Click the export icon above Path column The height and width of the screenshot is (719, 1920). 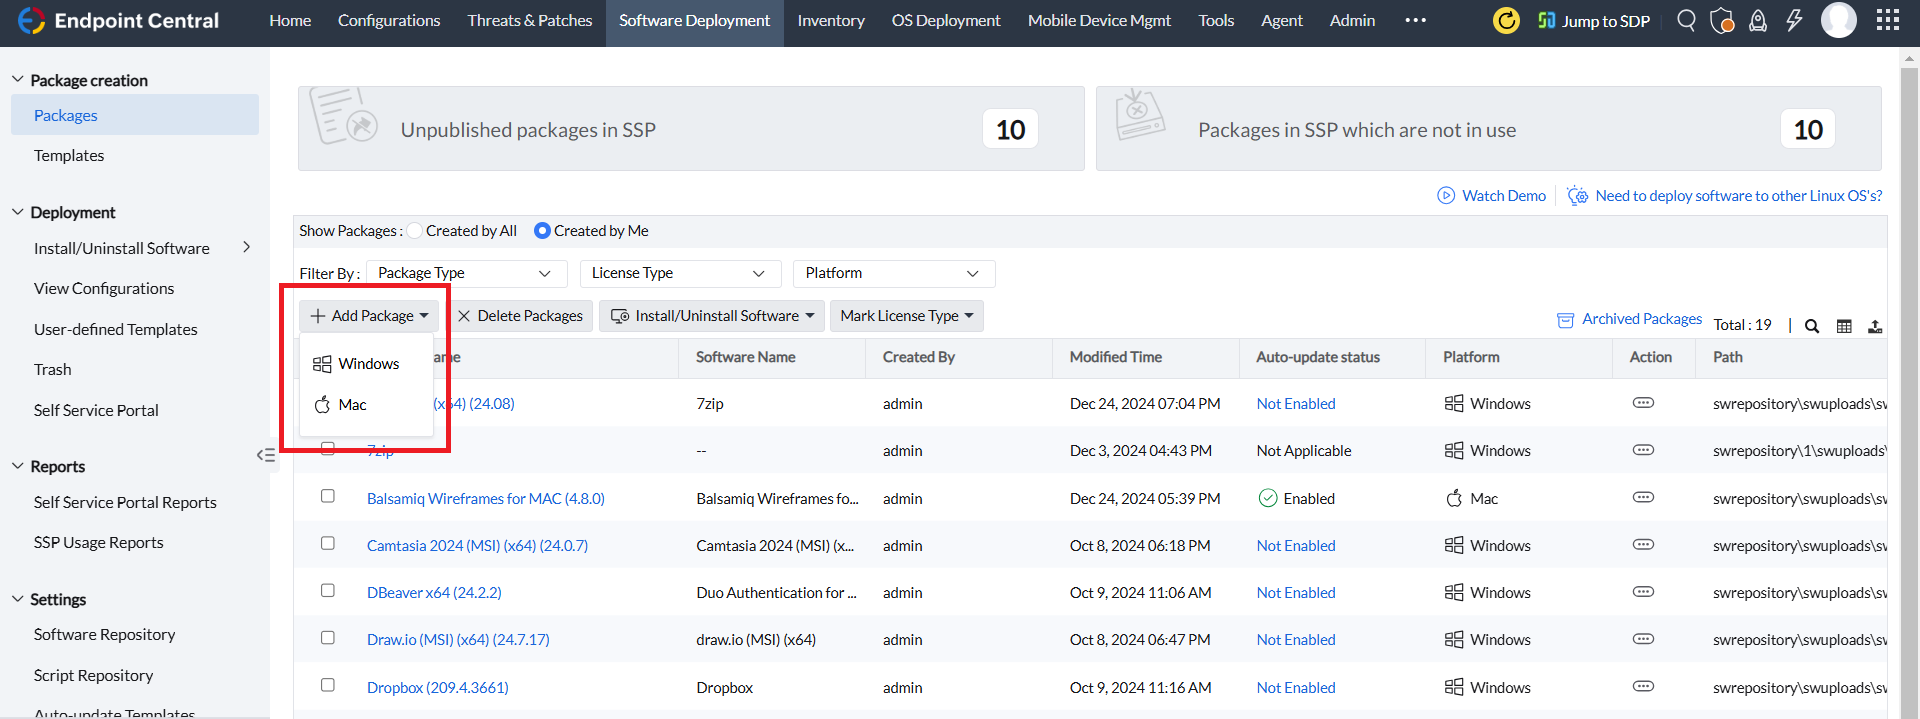click(x=1875, y=326)
